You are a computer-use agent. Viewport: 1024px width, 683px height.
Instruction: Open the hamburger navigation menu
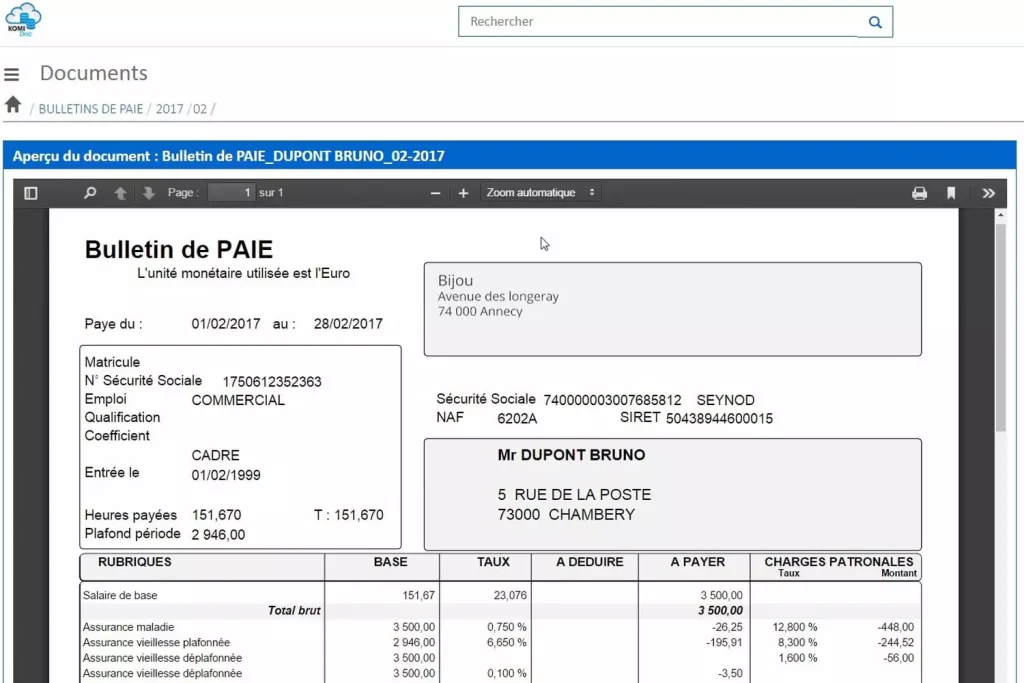(12, 74)
